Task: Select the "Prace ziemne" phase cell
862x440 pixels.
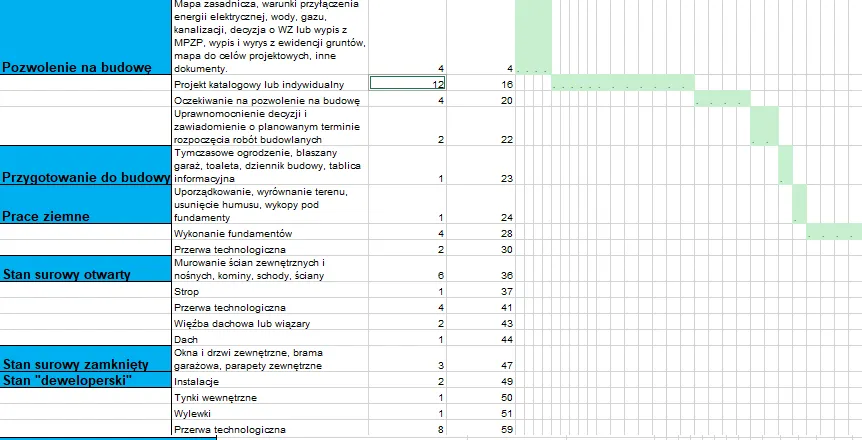Action: 86,205
